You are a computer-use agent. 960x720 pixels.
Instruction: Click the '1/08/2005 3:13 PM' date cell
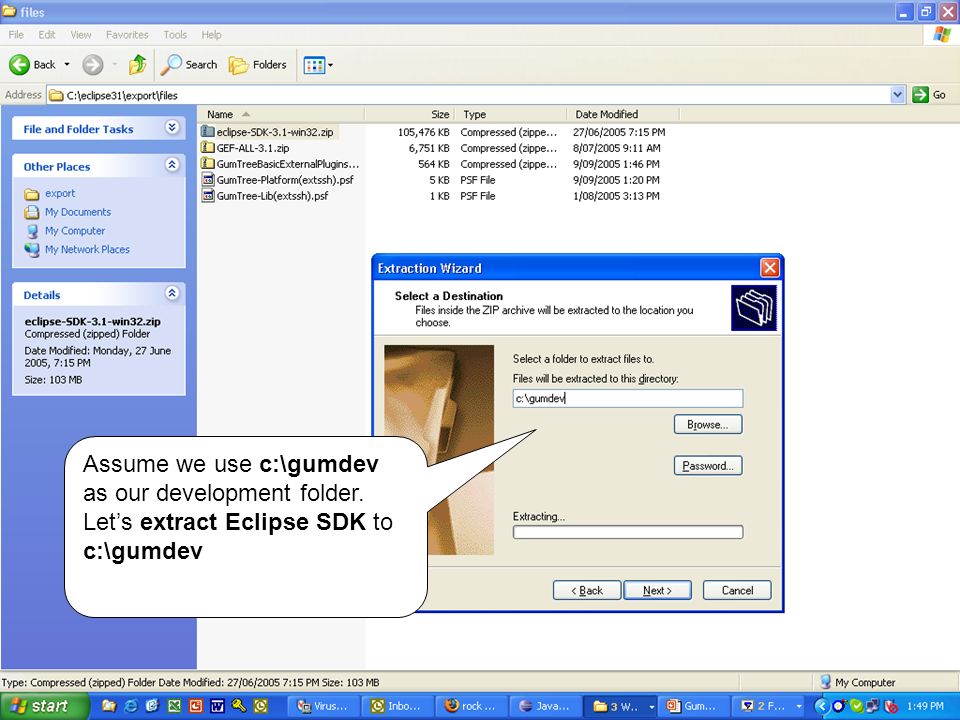pos(616,196)
